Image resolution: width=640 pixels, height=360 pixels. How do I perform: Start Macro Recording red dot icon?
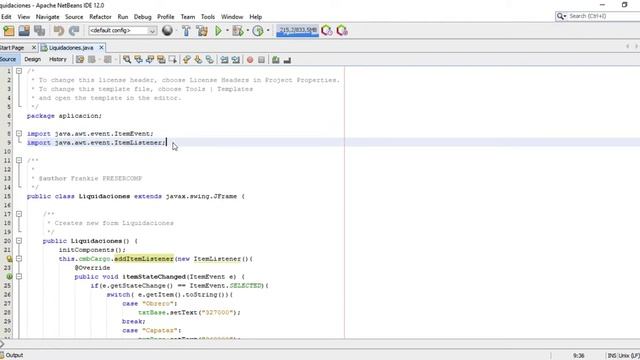250,60
